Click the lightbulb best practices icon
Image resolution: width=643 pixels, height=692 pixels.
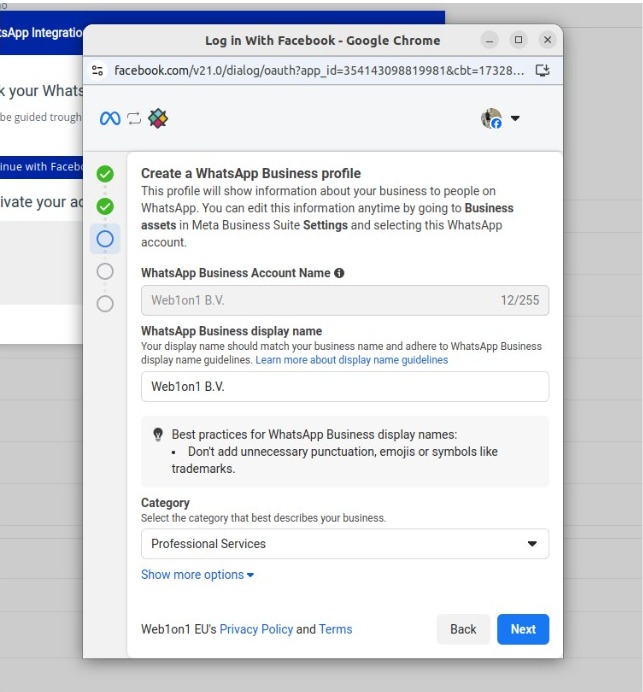pos(158,435)
